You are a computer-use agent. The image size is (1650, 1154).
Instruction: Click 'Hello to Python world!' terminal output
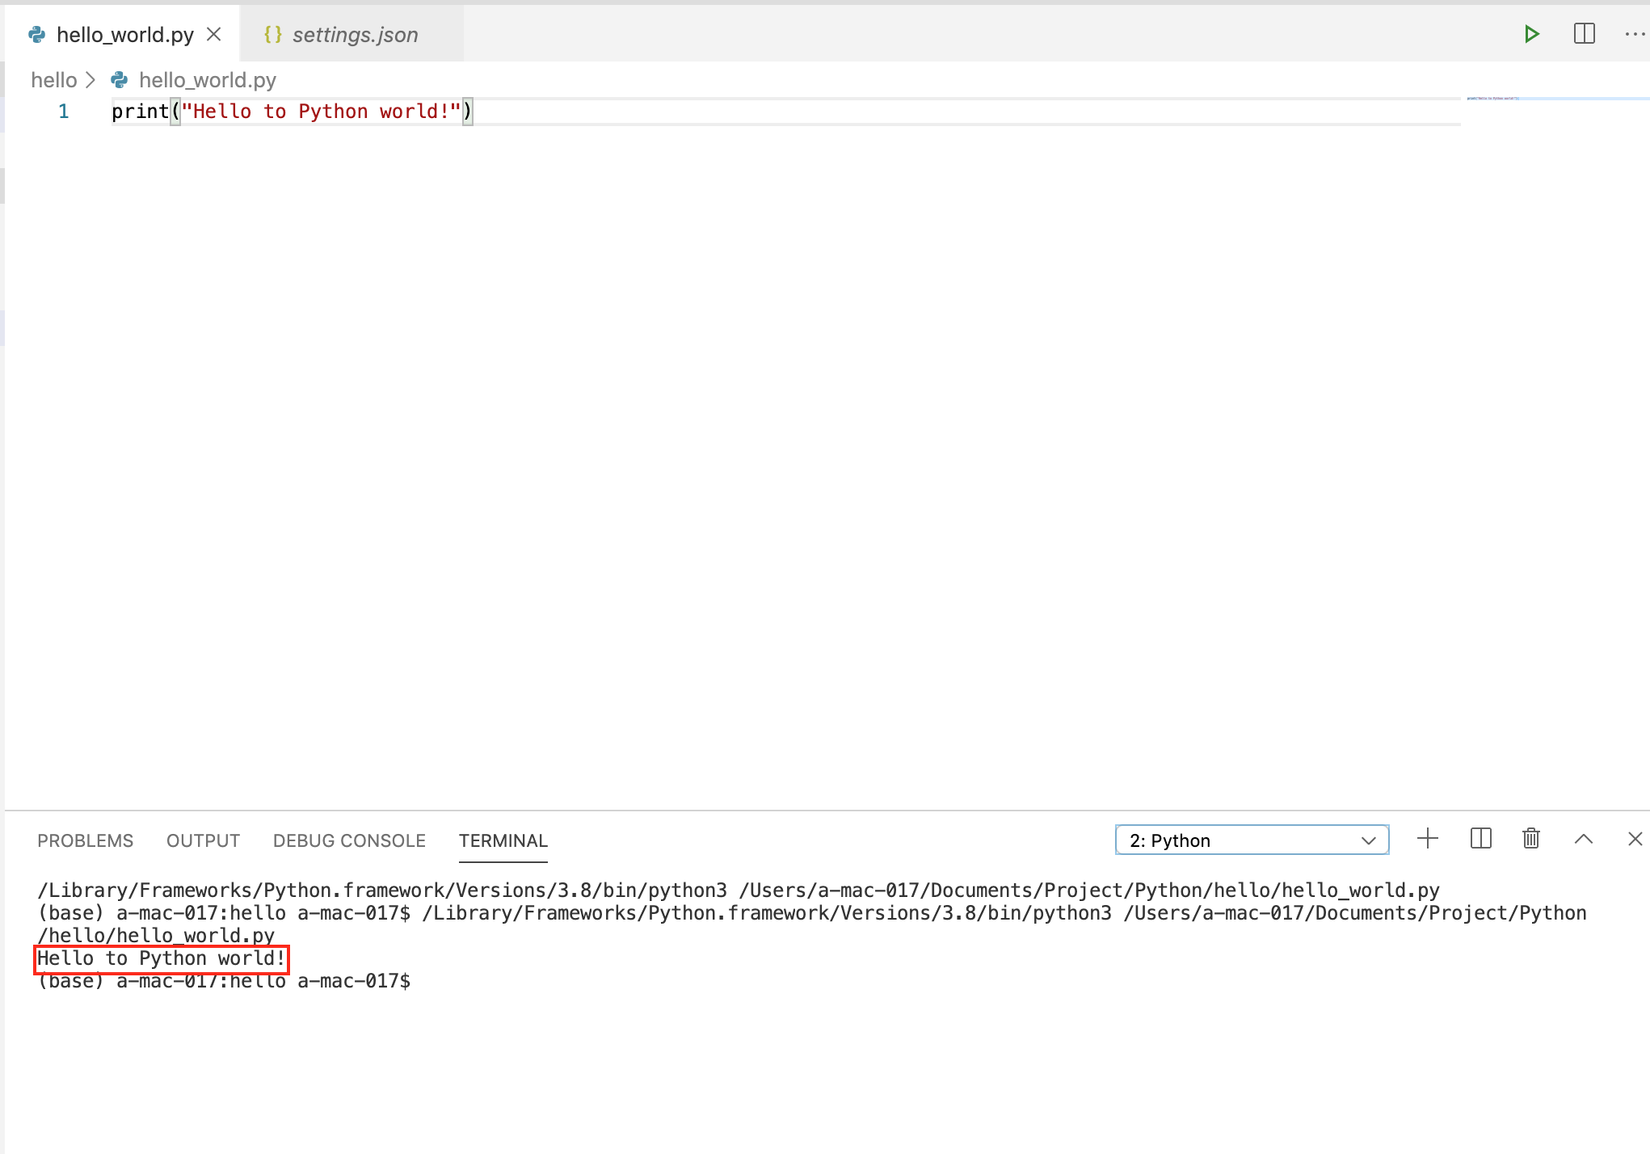(161, 958)
